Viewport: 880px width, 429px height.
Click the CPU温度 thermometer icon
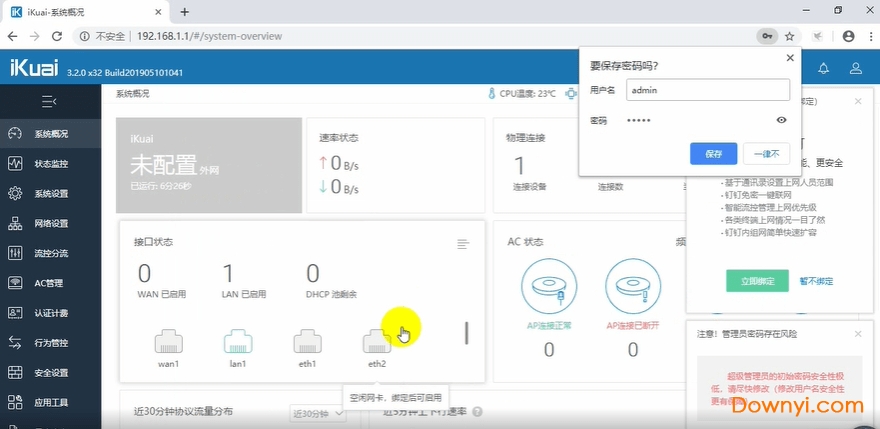click(492, 93)
